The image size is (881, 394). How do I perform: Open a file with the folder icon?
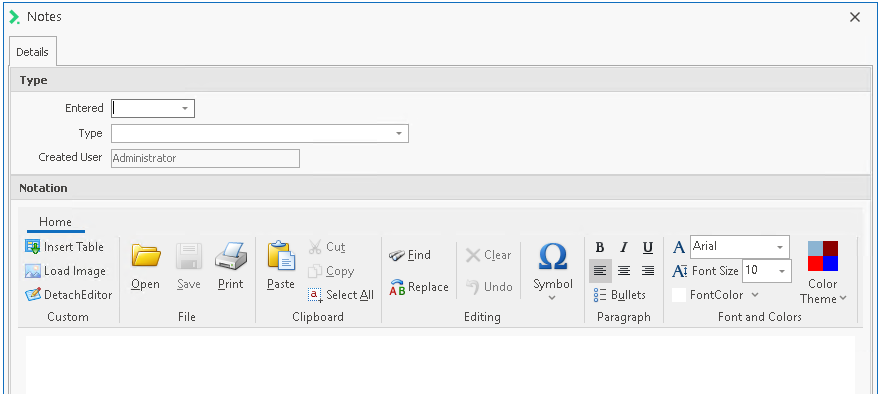(x=146, y=255)
